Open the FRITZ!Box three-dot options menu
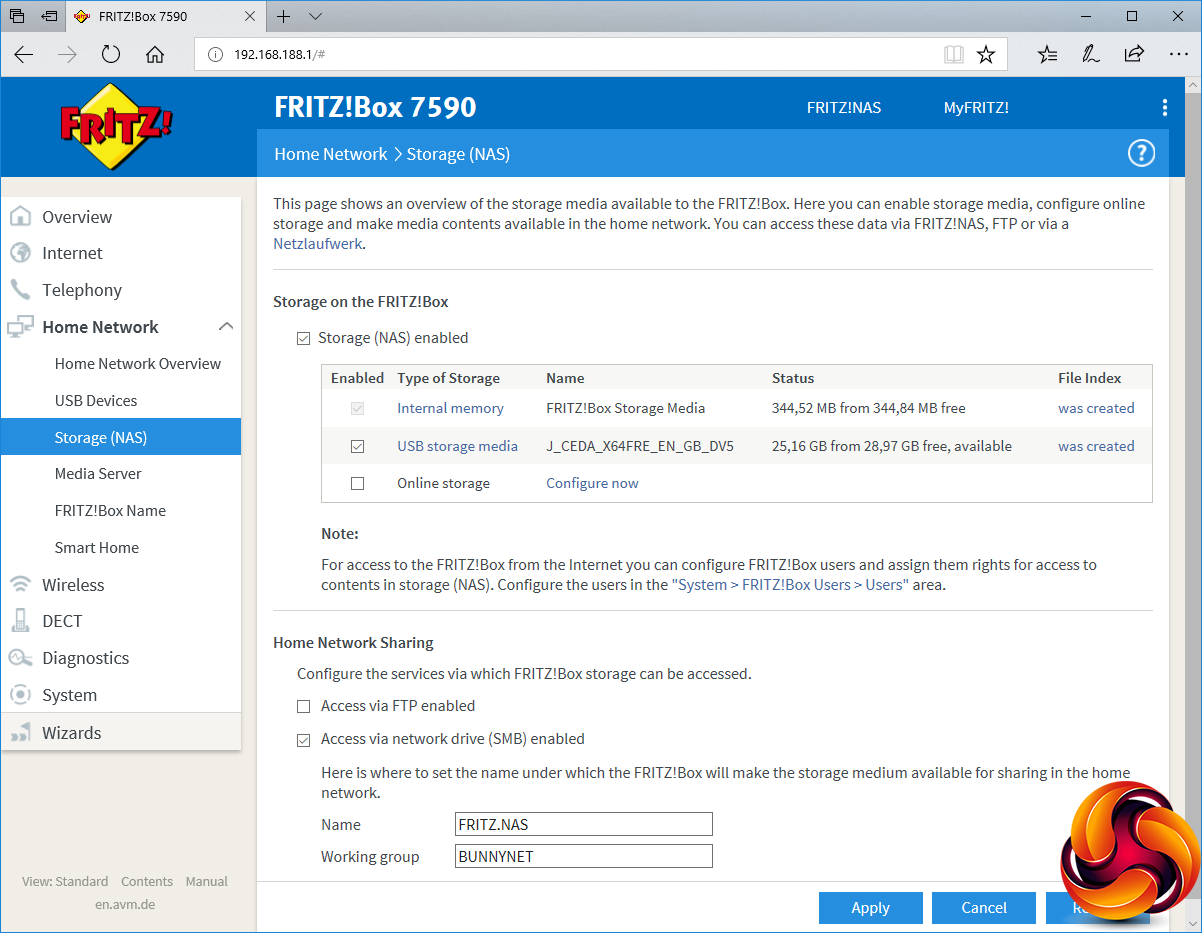This screenshot has height=933, width=1202. 1164,108
